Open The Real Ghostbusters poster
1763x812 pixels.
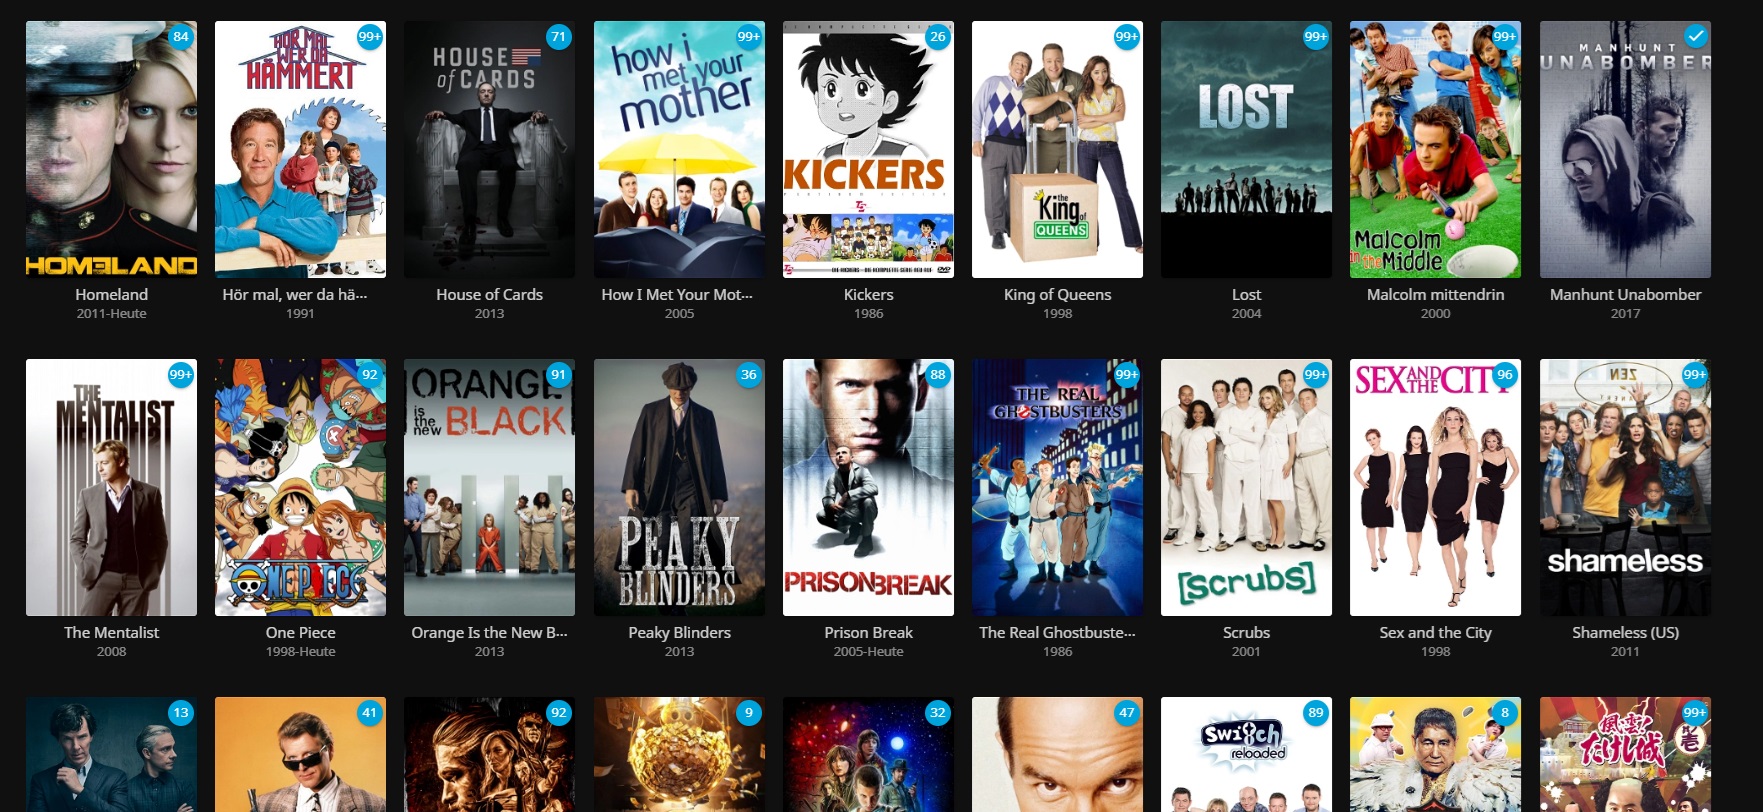tap(1057, 487)
